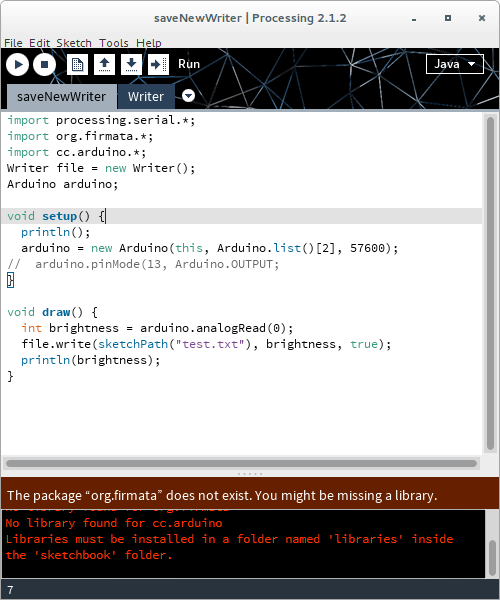Maximize the Processing window
500x600 pixels.
pos(448,18)
